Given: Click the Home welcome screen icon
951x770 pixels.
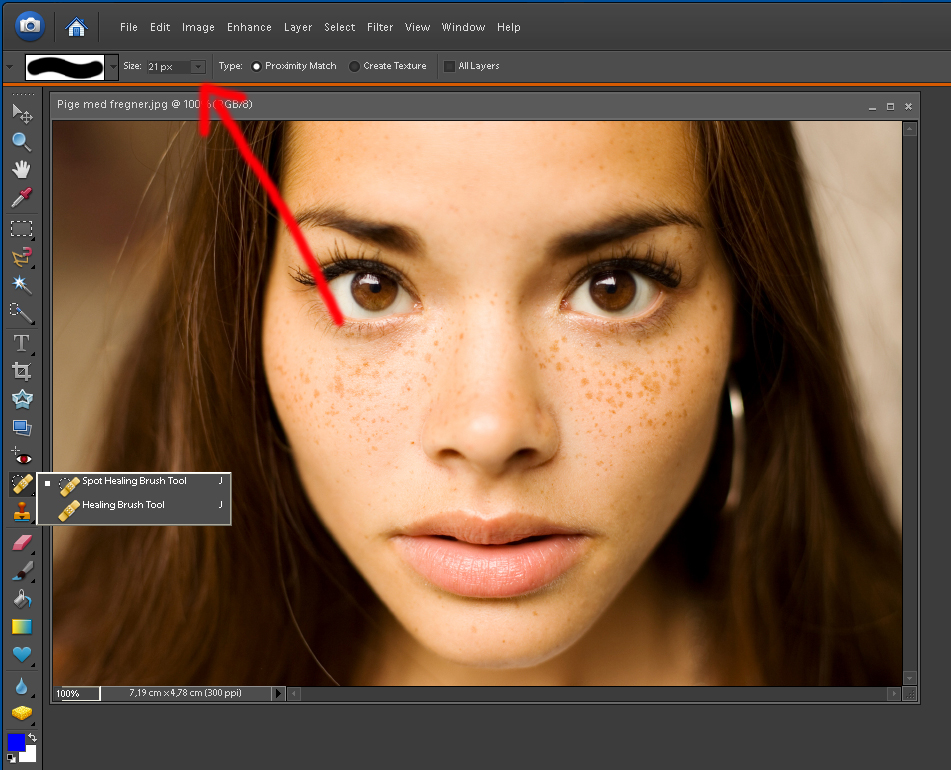Looking at the screenshot, I should pyautogui.click(x=75, y=26).
